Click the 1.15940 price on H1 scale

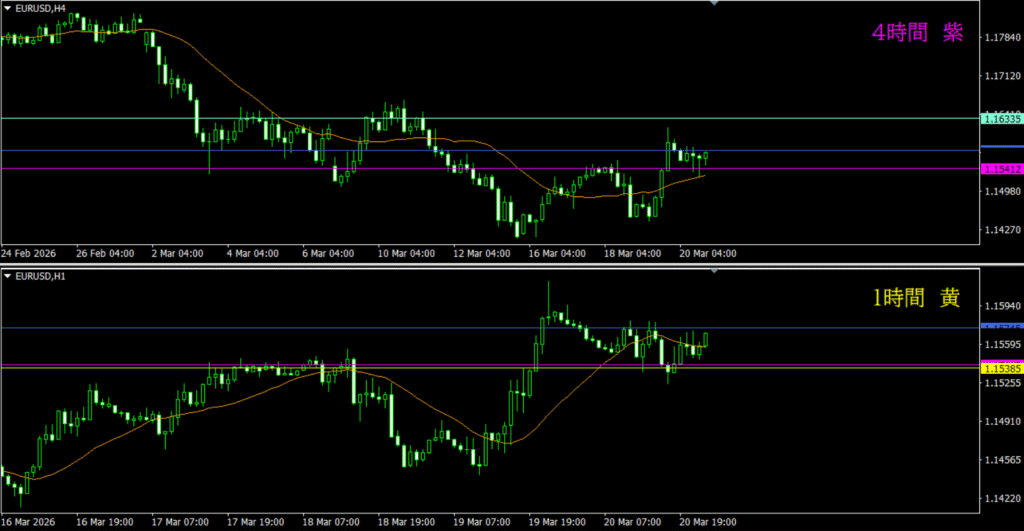(x=1001, y=306)
